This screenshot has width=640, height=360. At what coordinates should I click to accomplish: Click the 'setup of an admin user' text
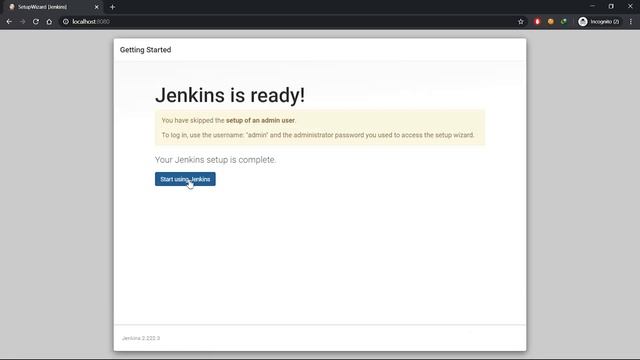[x=260, y=120]
